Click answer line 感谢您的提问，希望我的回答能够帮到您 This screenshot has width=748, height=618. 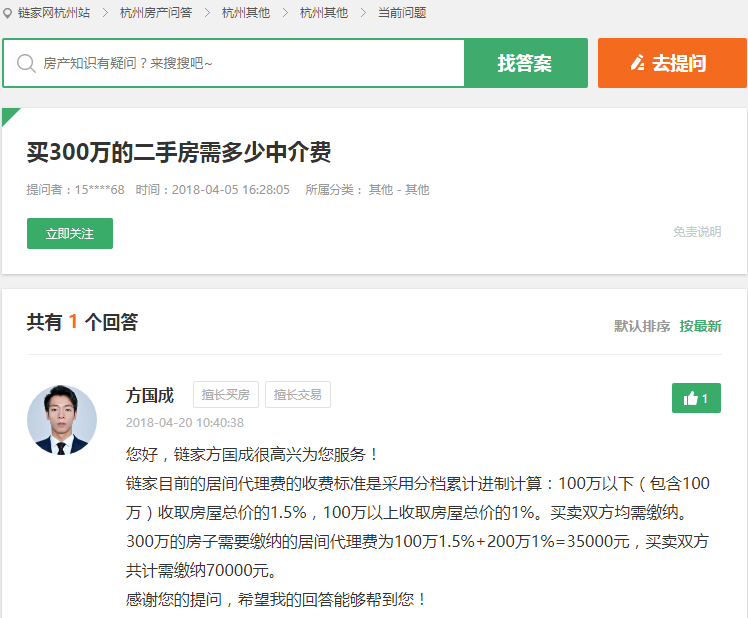[277, 599]
